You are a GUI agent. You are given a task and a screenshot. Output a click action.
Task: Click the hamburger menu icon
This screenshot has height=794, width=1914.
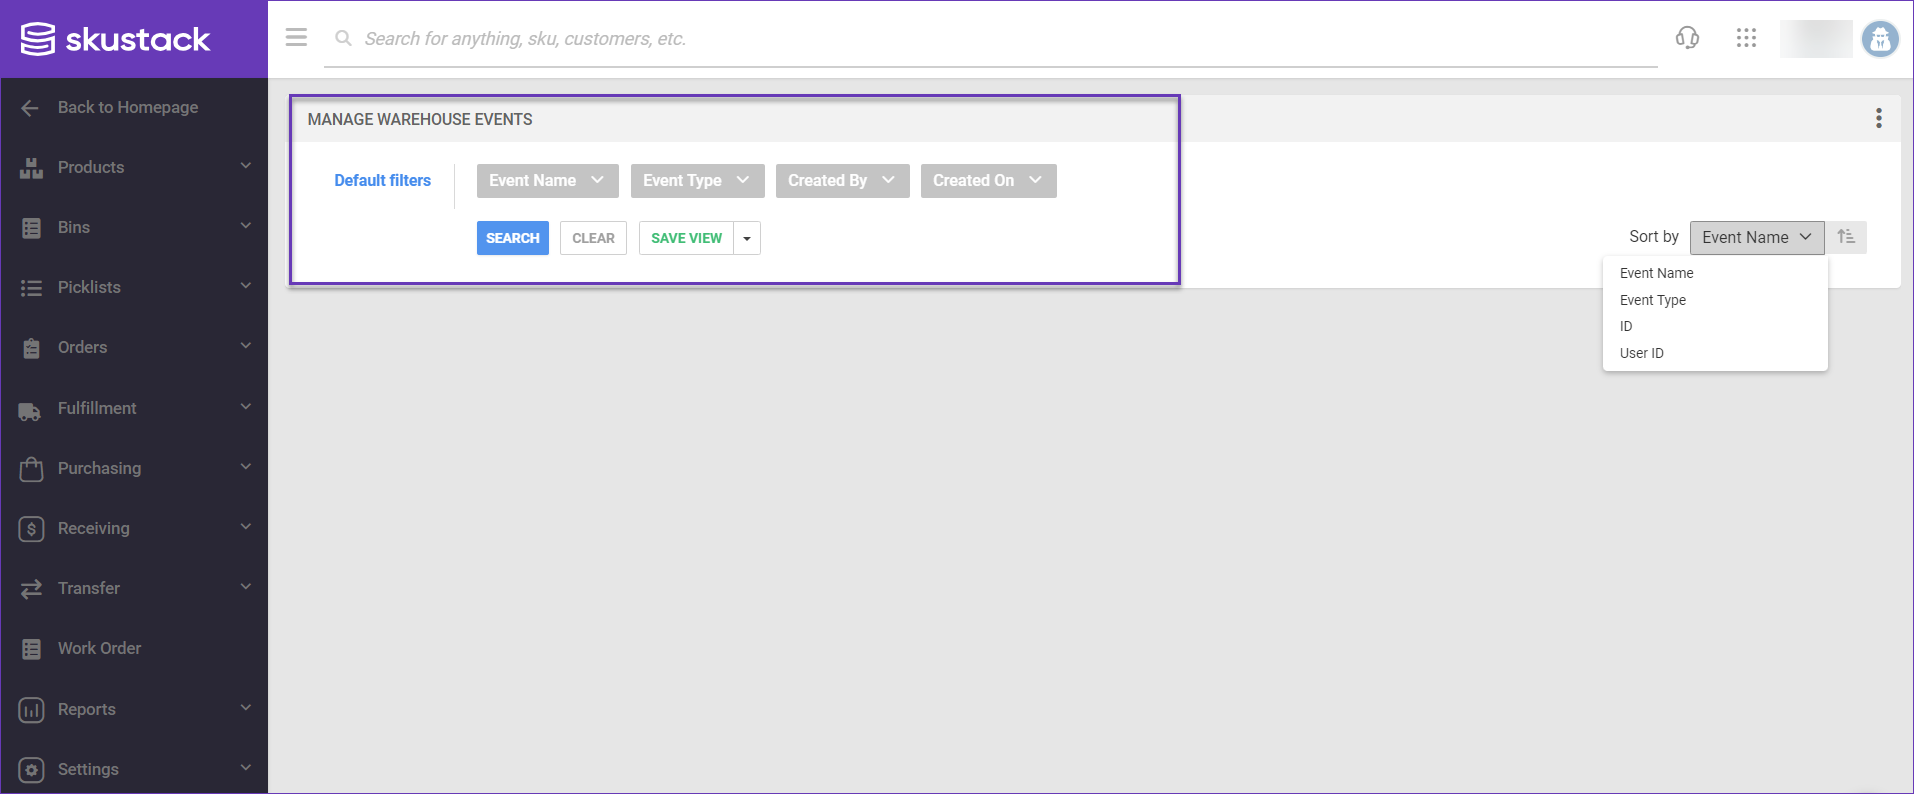pyautogui.click(x=296, y=38)
